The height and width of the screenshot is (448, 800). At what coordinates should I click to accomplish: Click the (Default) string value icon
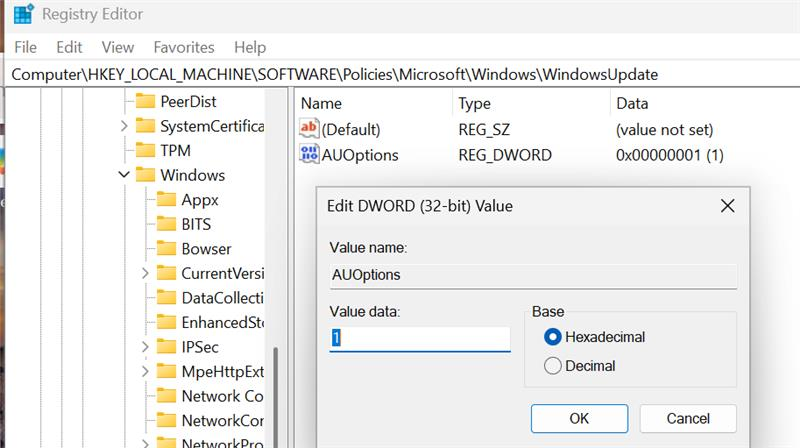click(309, 129)
